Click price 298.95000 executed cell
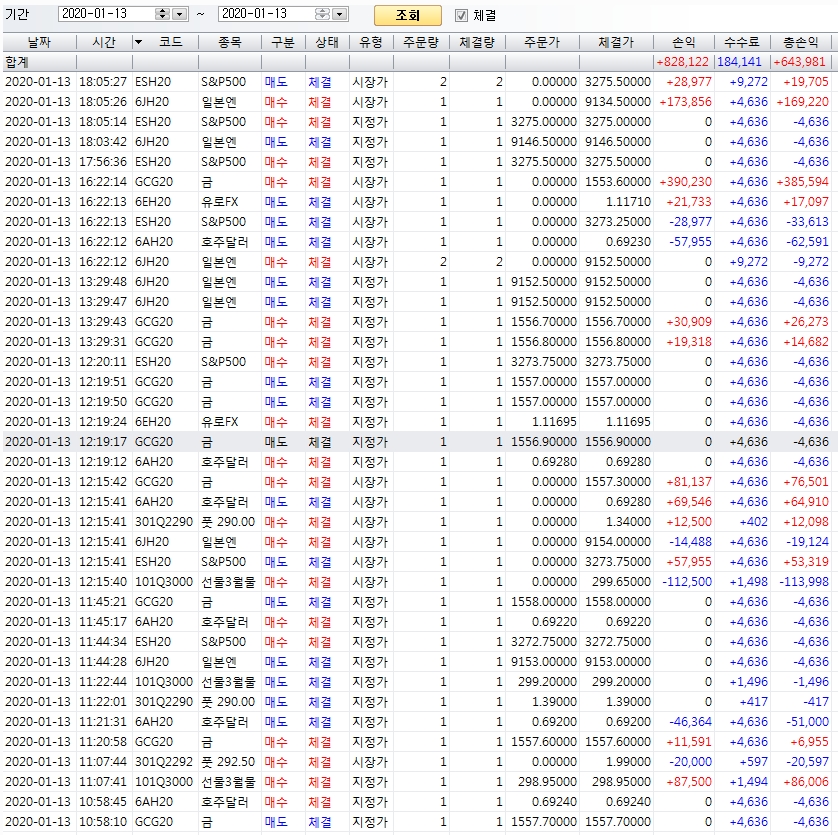Screen dimensions: 838x835 click(621, 782)
